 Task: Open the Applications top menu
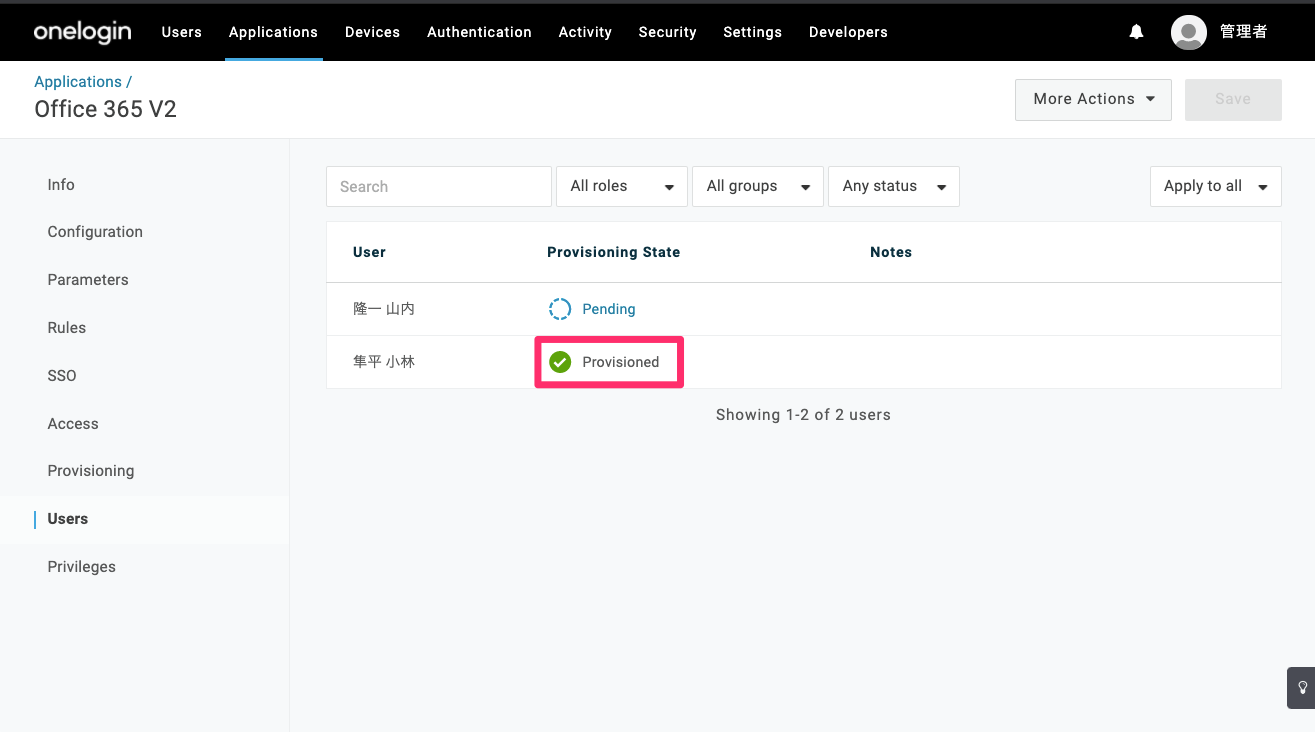273,32
